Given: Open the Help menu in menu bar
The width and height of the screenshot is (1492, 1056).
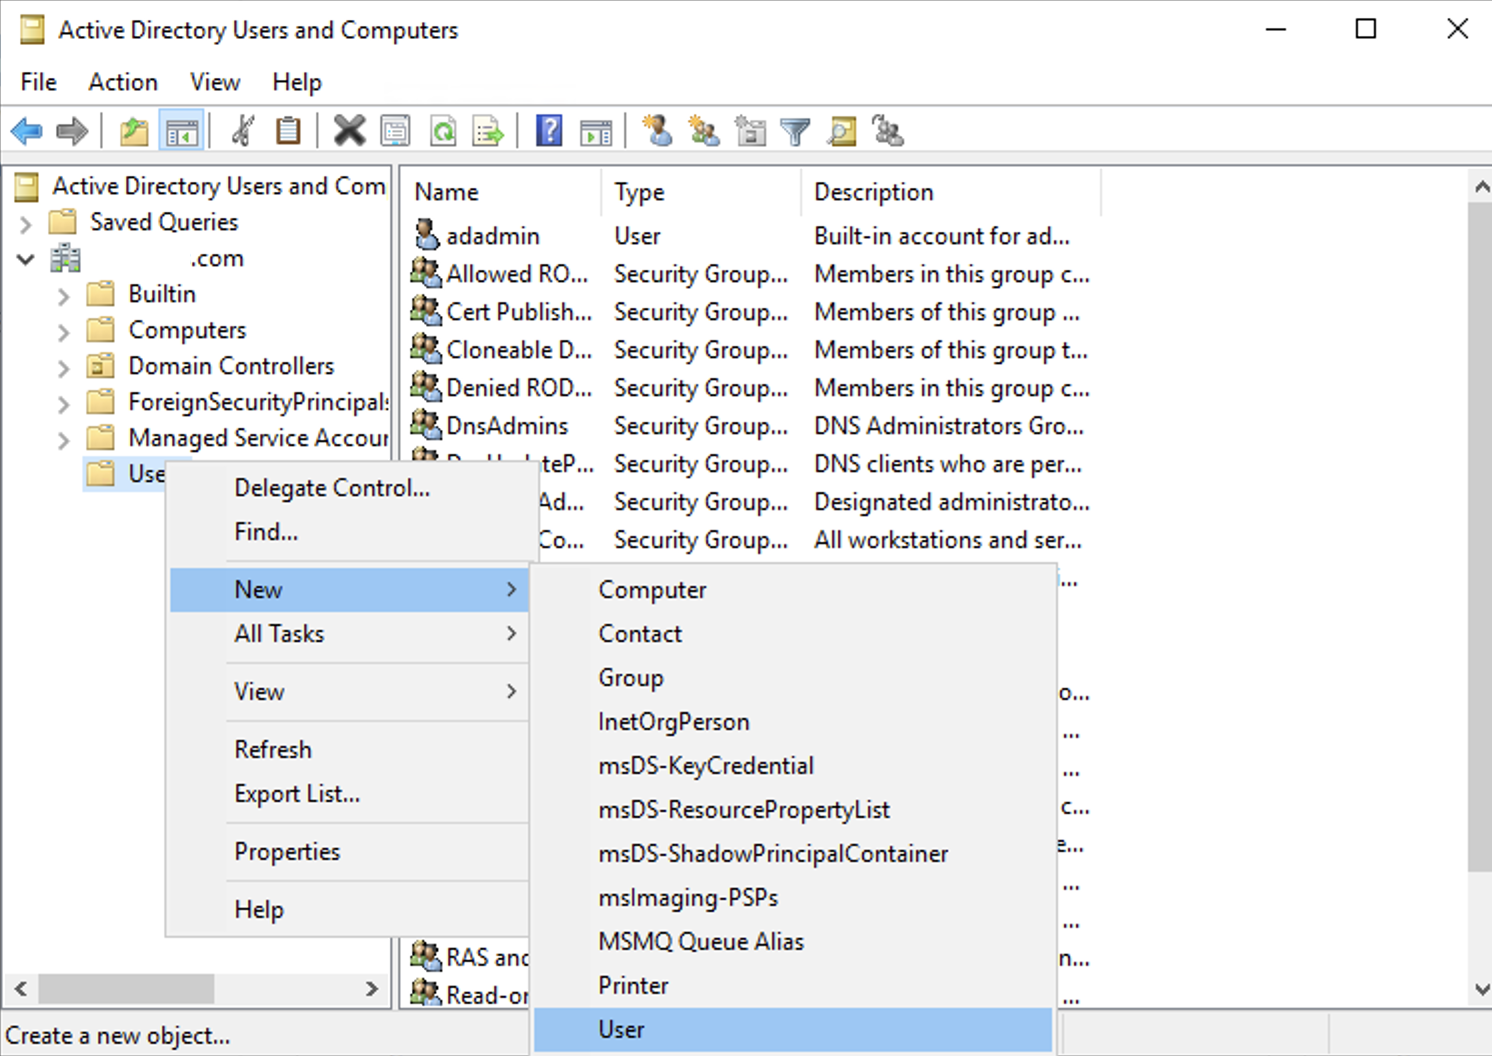Looking at the screenshot, I should [297, 82].
